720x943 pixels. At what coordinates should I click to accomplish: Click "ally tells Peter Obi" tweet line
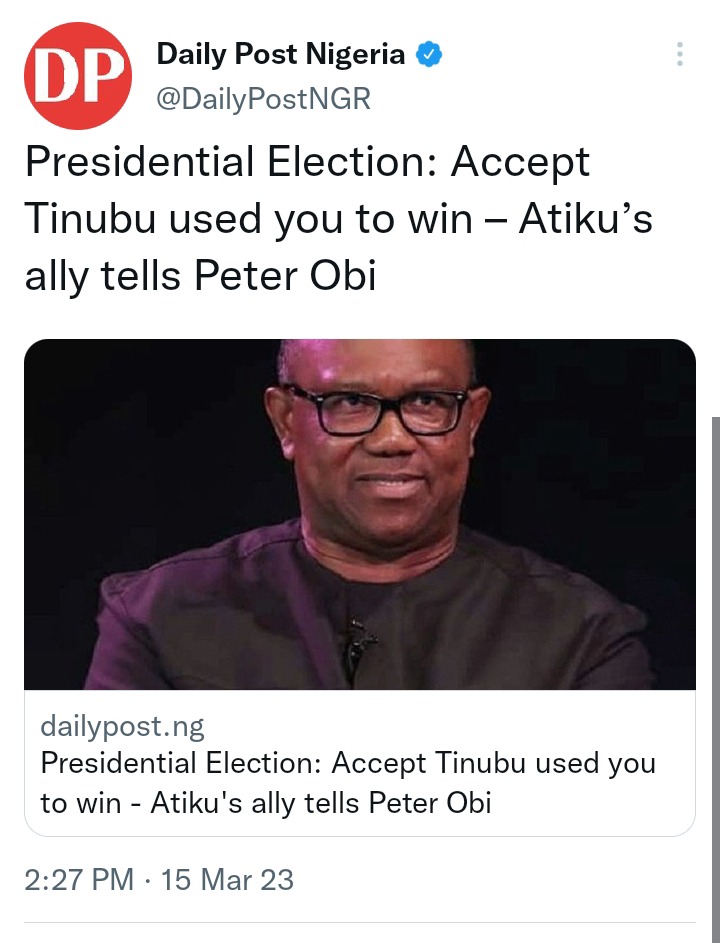click(x=200, y=276)
